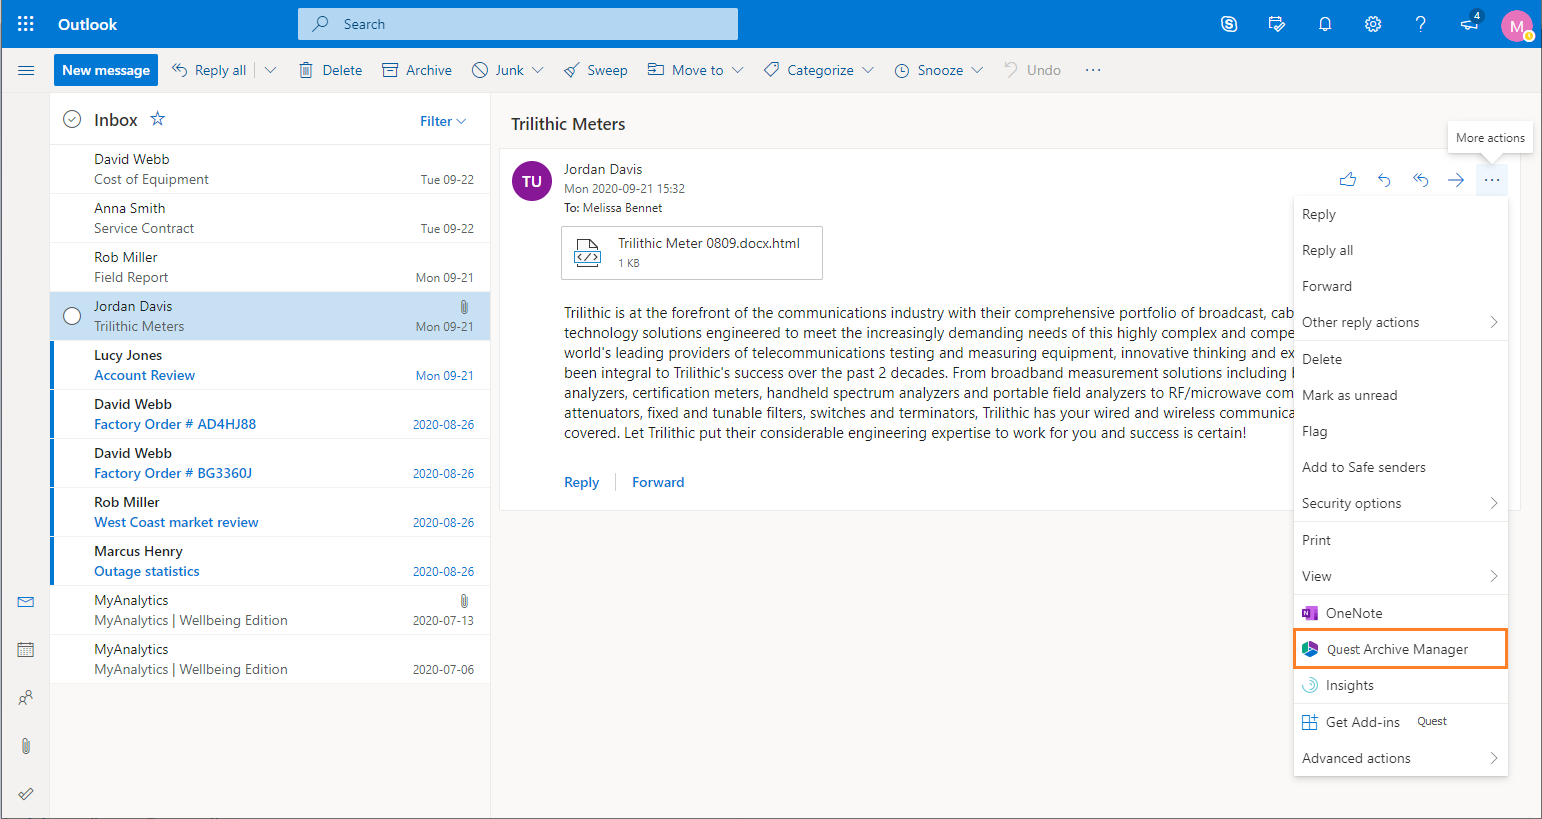Click the Search box
Screen dimensions: 1542x819
[x=518, y=24]
